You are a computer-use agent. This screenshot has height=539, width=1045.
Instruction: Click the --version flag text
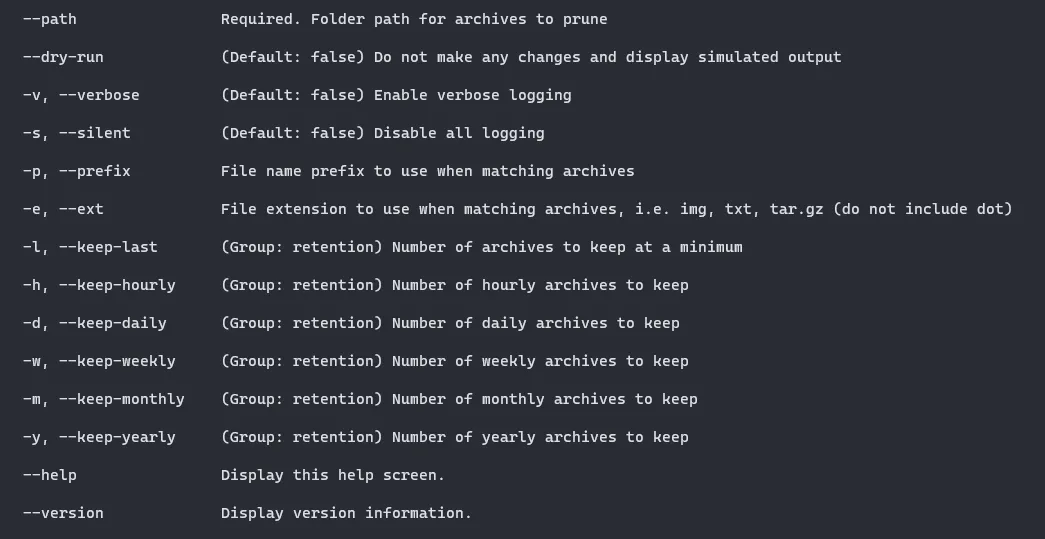coord(63,513)
